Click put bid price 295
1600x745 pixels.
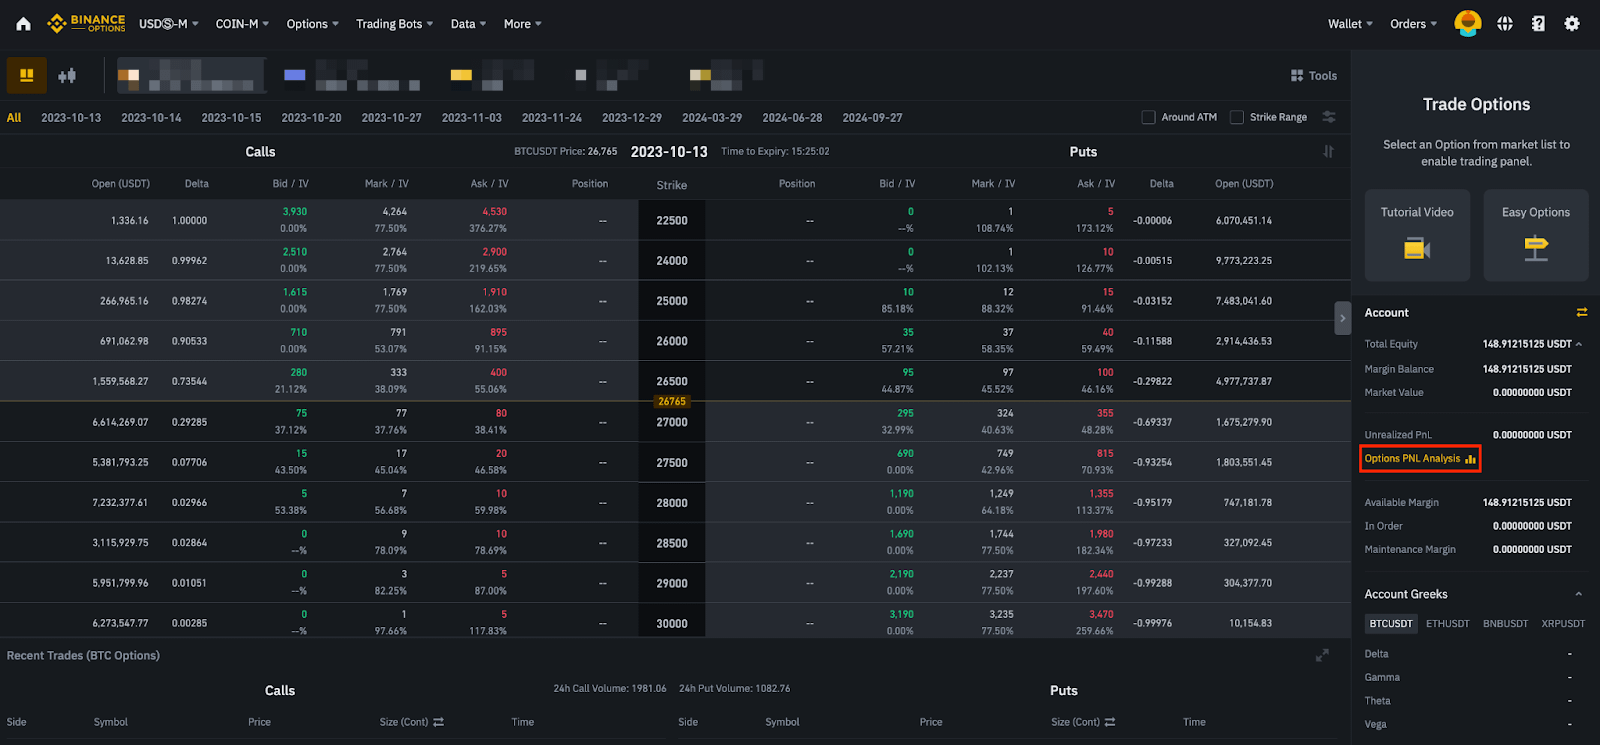point(905,413)
